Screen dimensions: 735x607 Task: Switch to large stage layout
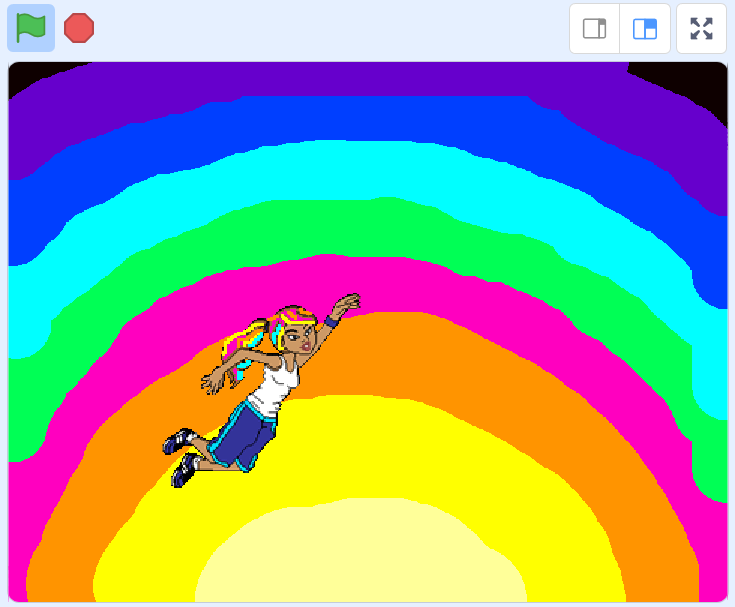645,29
